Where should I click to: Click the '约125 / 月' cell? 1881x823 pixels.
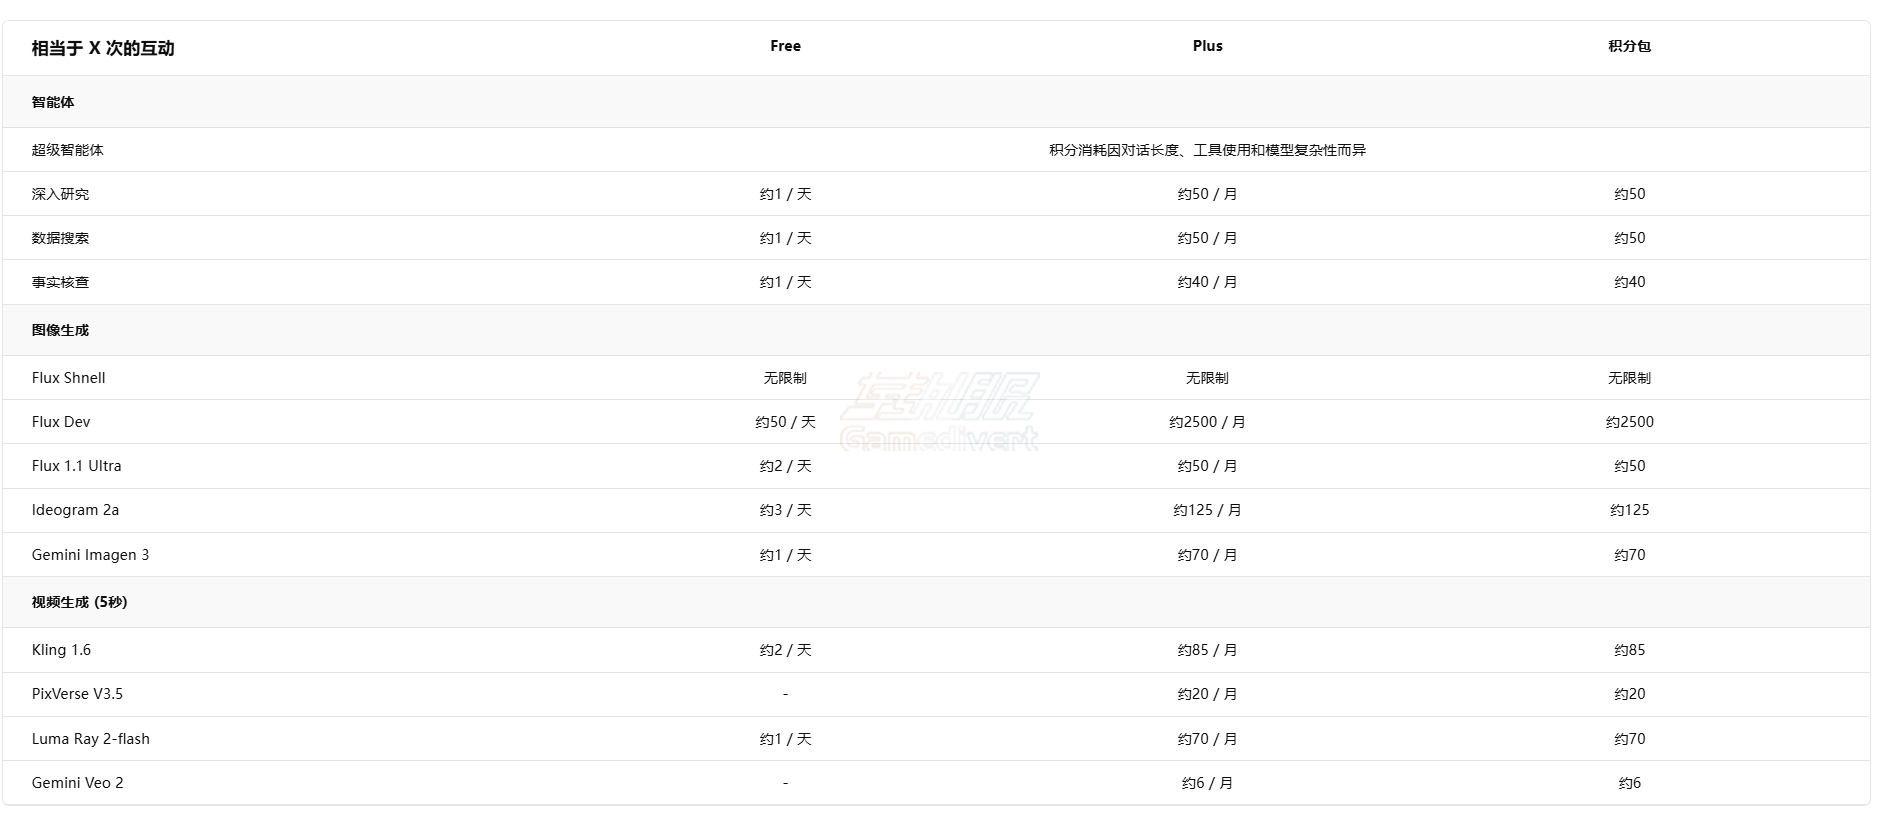click(x=1207, y=510)
